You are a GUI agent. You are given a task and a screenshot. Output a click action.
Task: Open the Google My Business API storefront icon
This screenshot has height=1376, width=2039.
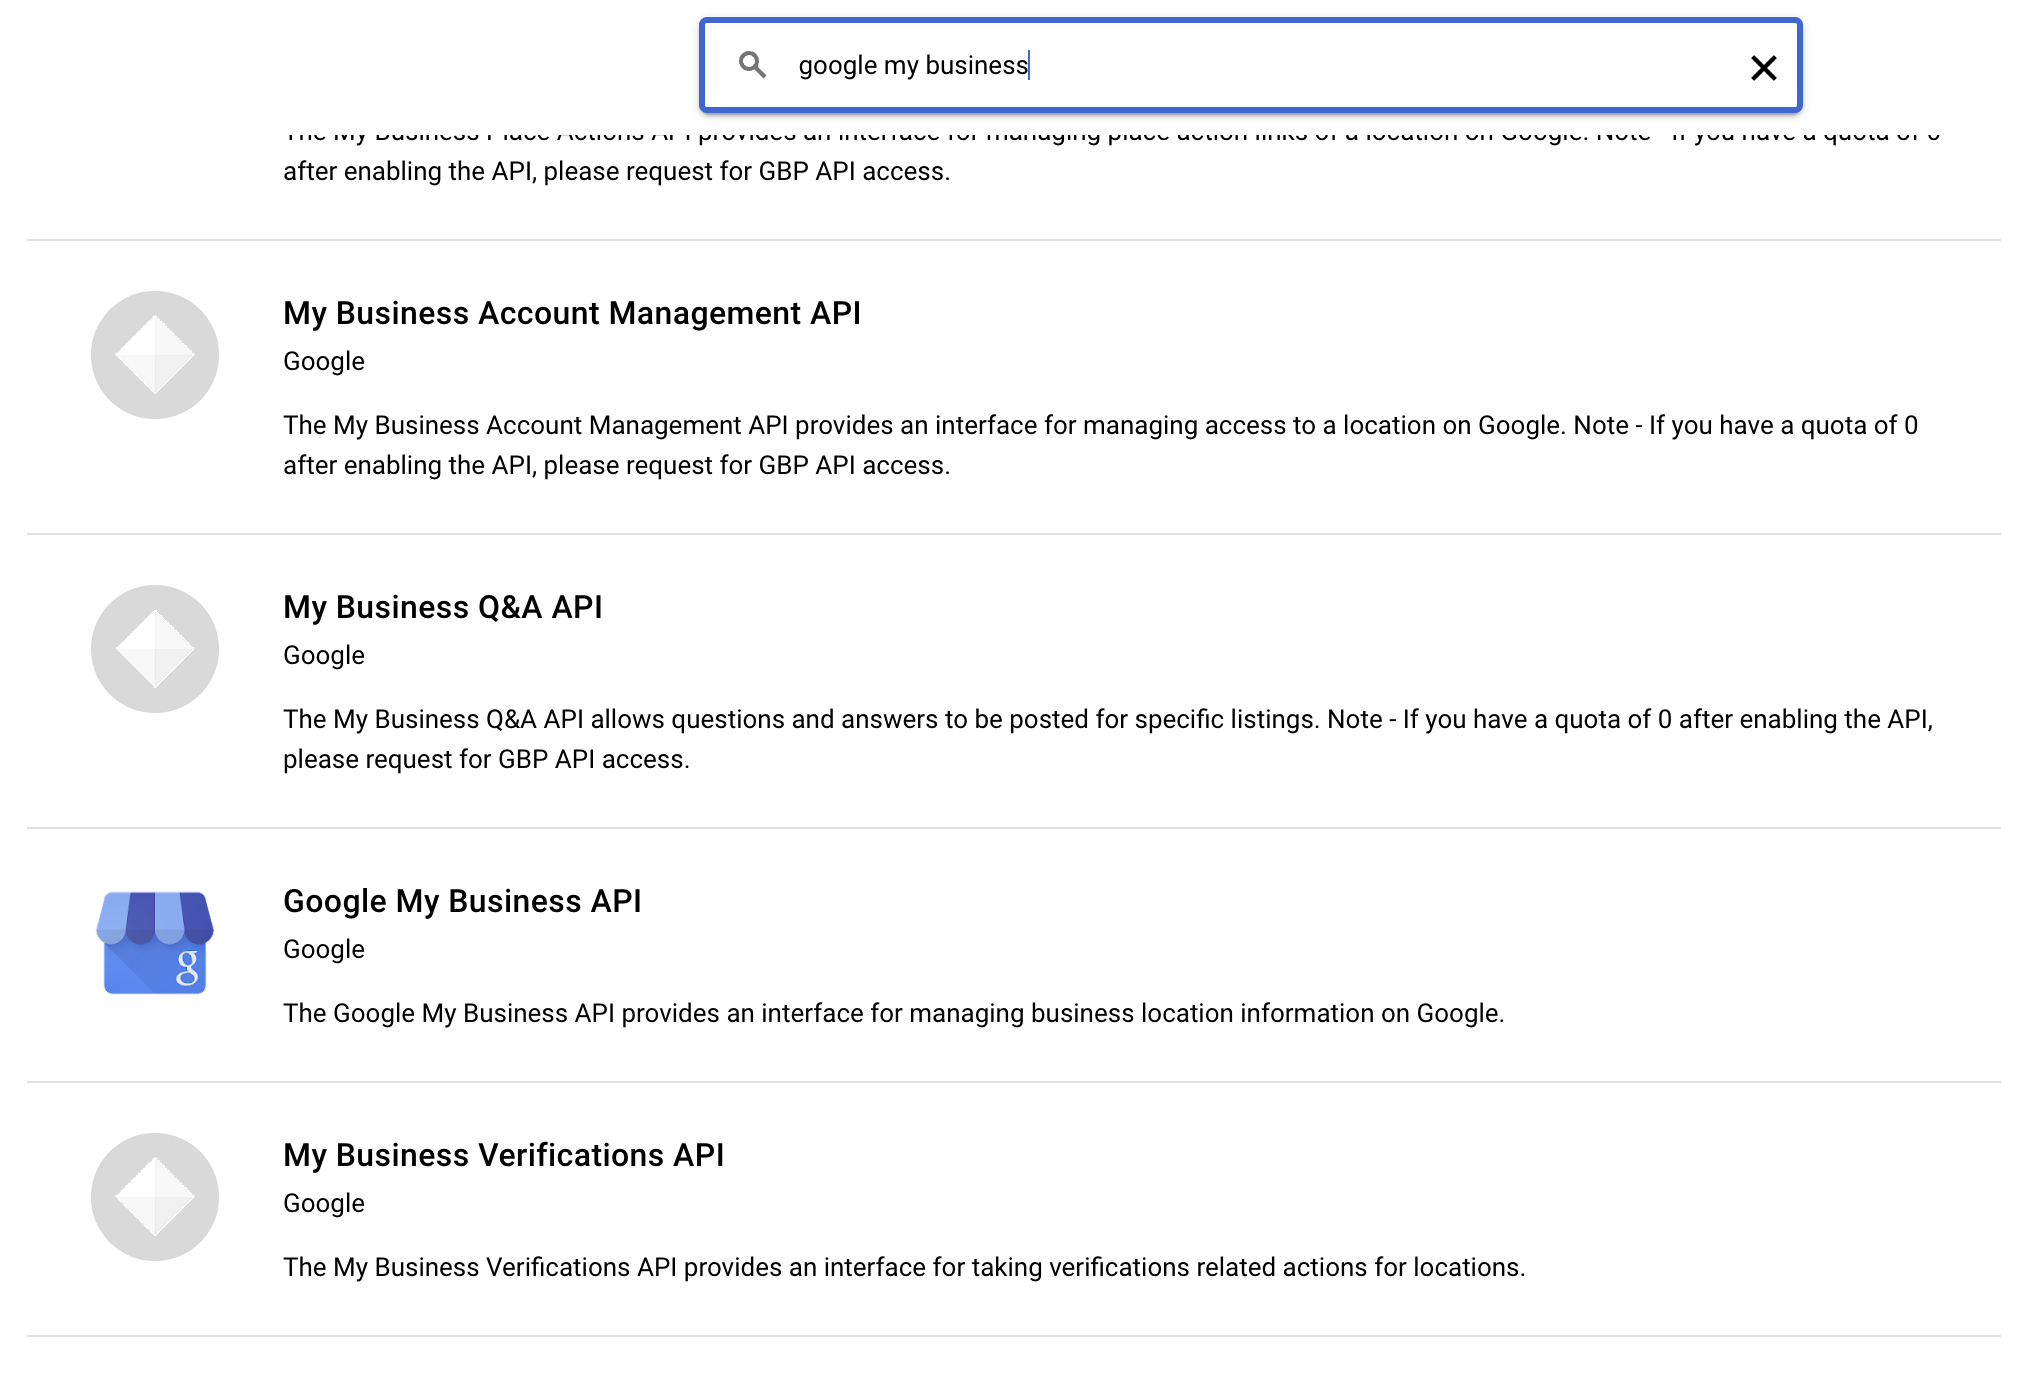click(x=155, y=942)
